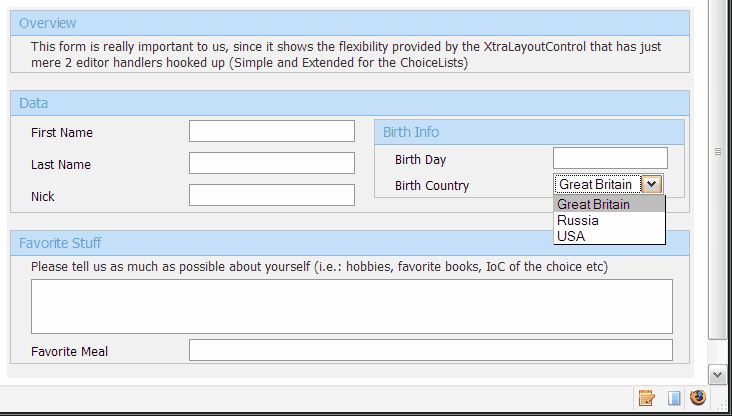This screenshot has height=416, width=732.
Task: Click the notepad with pencil status icon
Action: coord(647,398)
